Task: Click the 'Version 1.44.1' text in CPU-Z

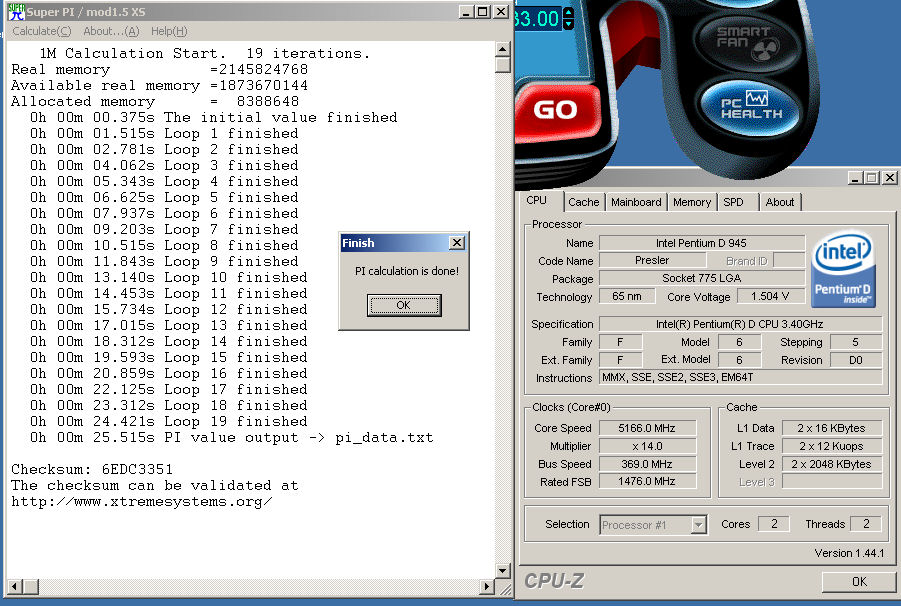Action: (849, 553)
